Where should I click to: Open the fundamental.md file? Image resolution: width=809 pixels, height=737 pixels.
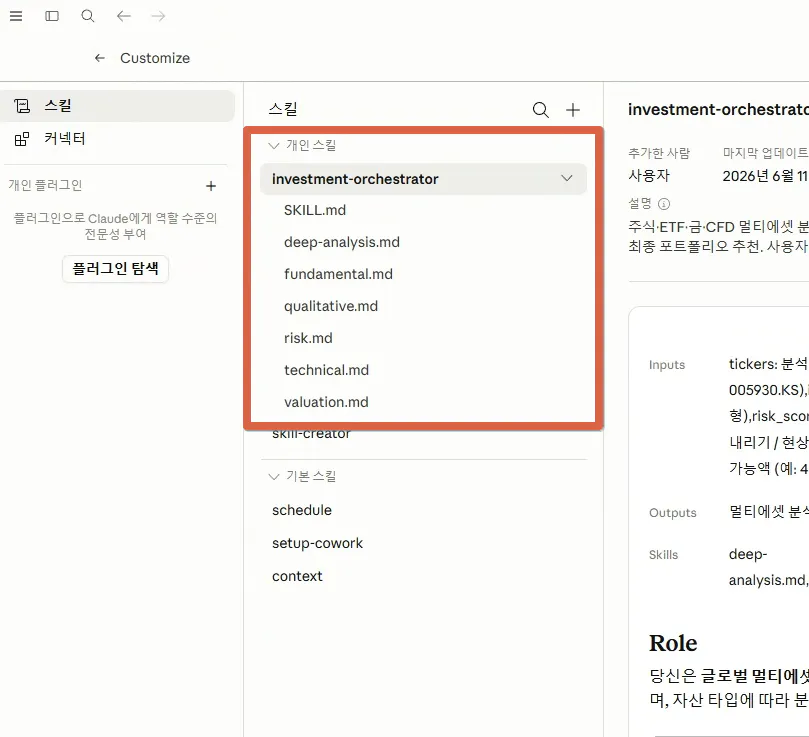click(x=338, y=274)
